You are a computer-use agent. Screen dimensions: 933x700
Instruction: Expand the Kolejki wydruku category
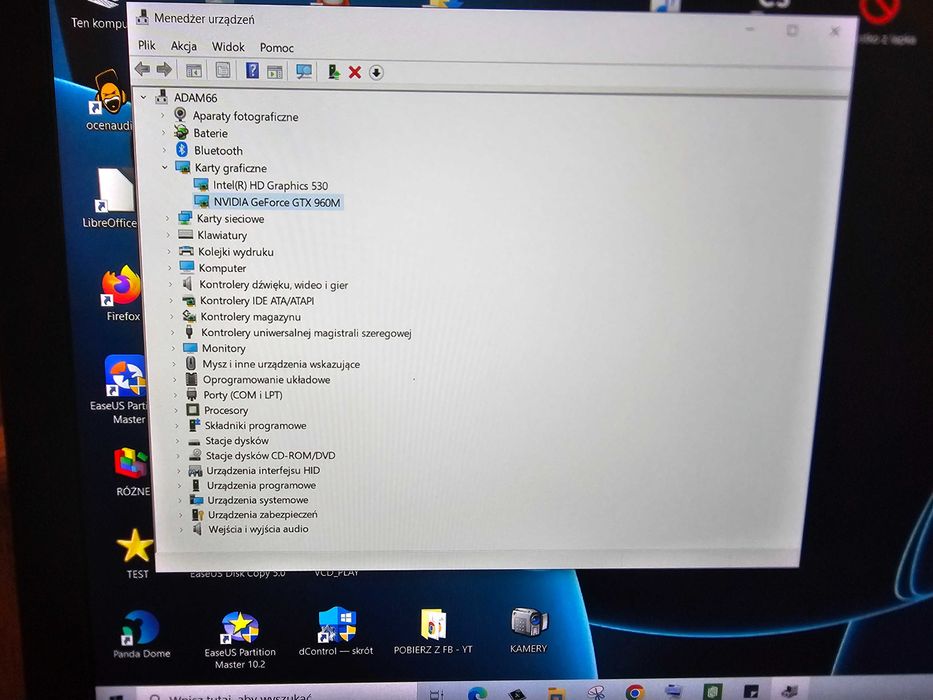click(x=169, y=251)
